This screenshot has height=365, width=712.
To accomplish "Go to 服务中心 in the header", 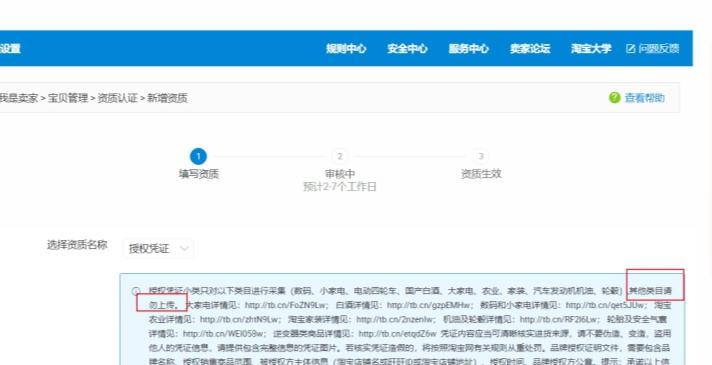I will pos(469,49).
